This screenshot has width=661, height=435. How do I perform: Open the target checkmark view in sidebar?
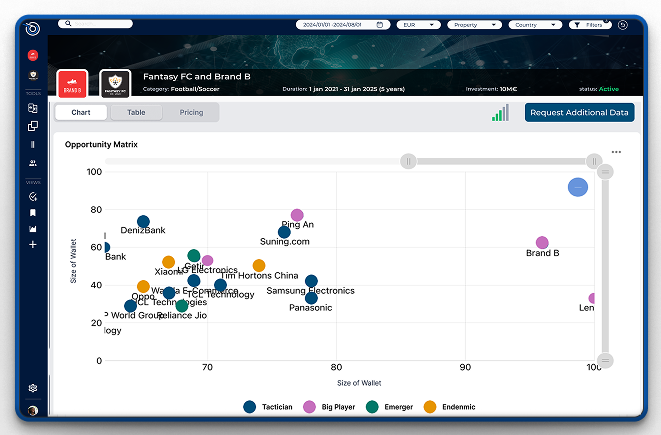(33, 196)
